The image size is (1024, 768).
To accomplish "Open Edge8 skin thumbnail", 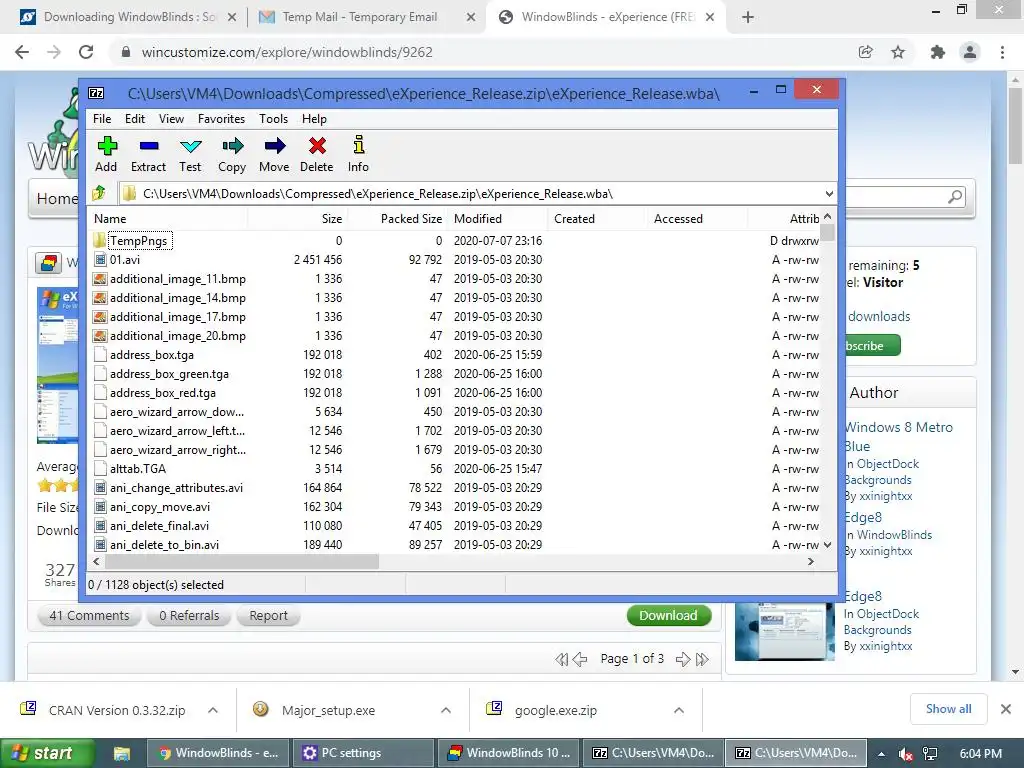I will click(784, 632).
